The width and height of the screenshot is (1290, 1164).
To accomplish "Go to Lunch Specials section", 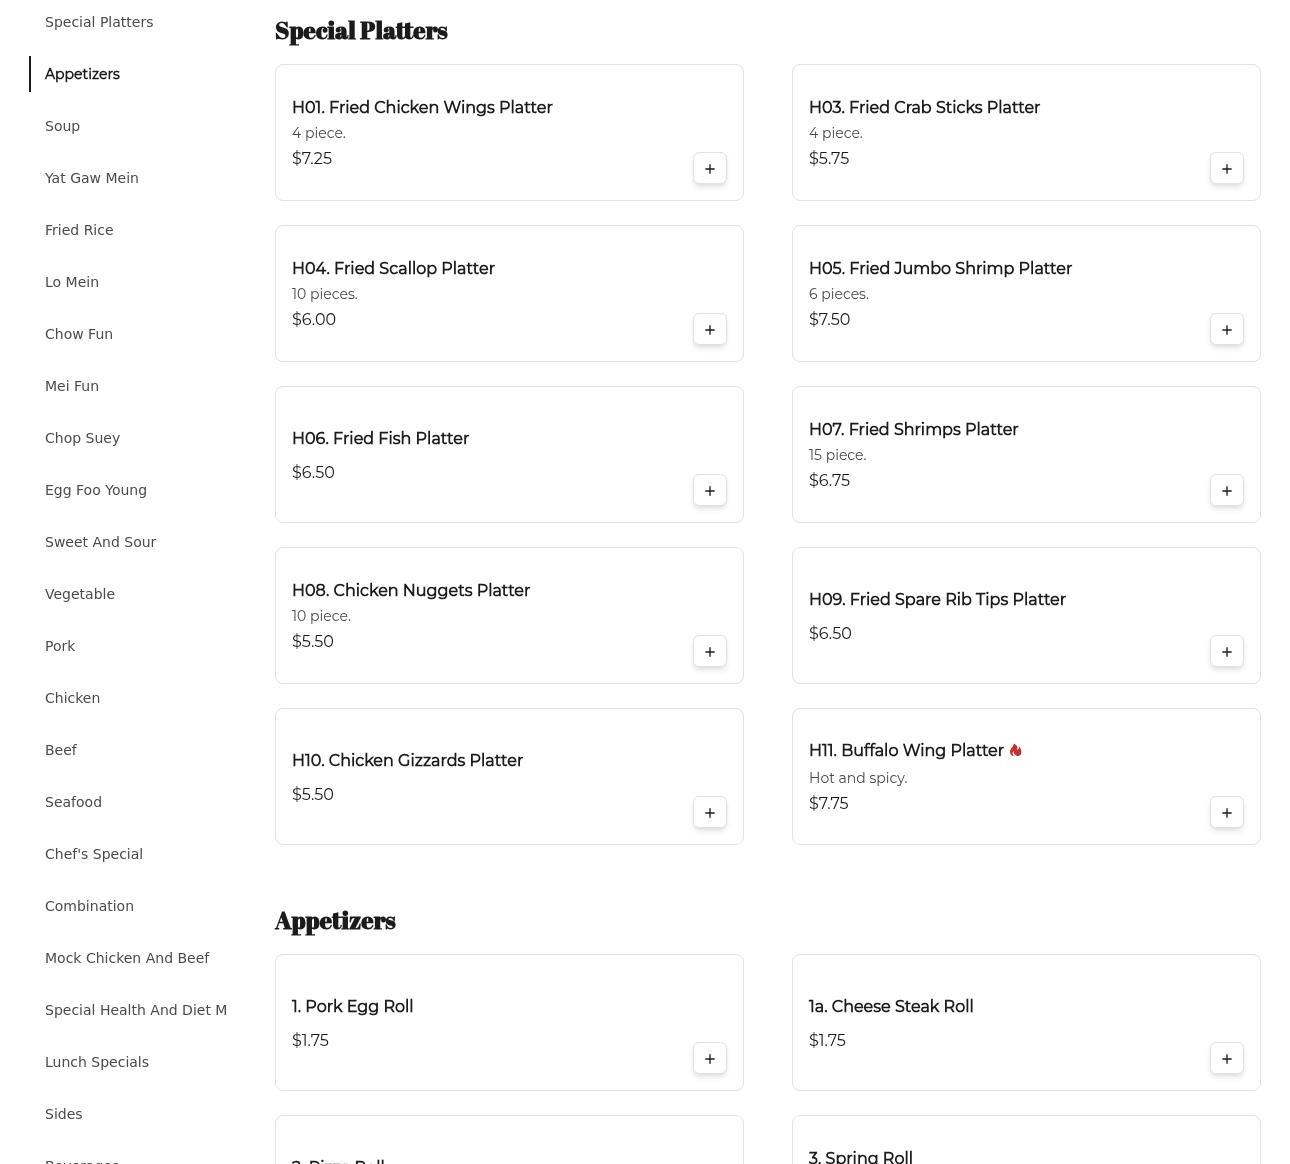I will 97,1062.
